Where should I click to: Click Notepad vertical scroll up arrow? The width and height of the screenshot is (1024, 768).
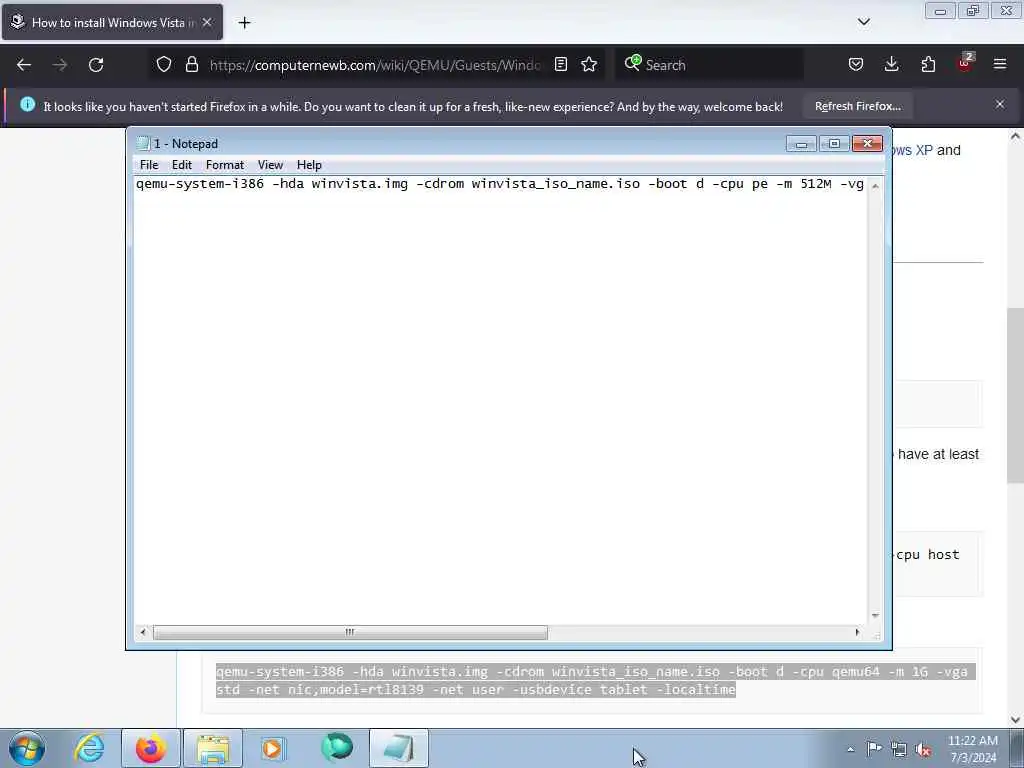[875, 186]
